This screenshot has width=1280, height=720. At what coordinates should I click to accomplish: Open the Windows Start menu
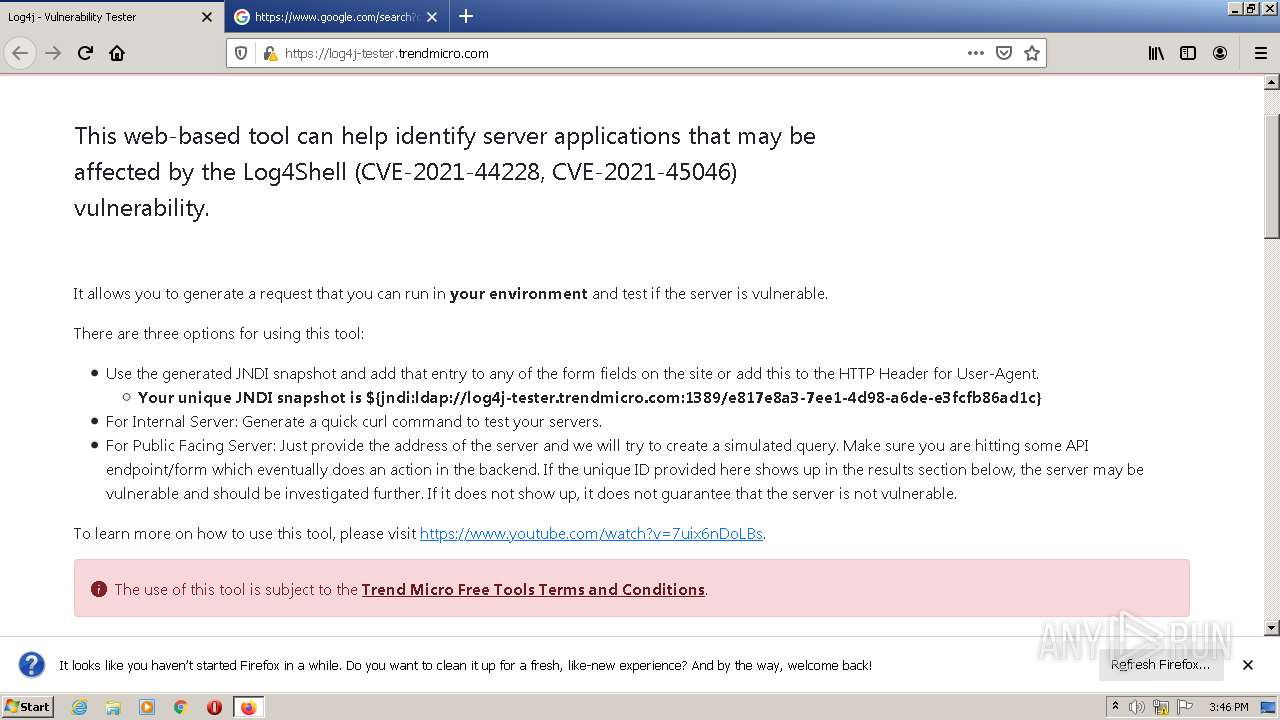click(x=27, y=706)
